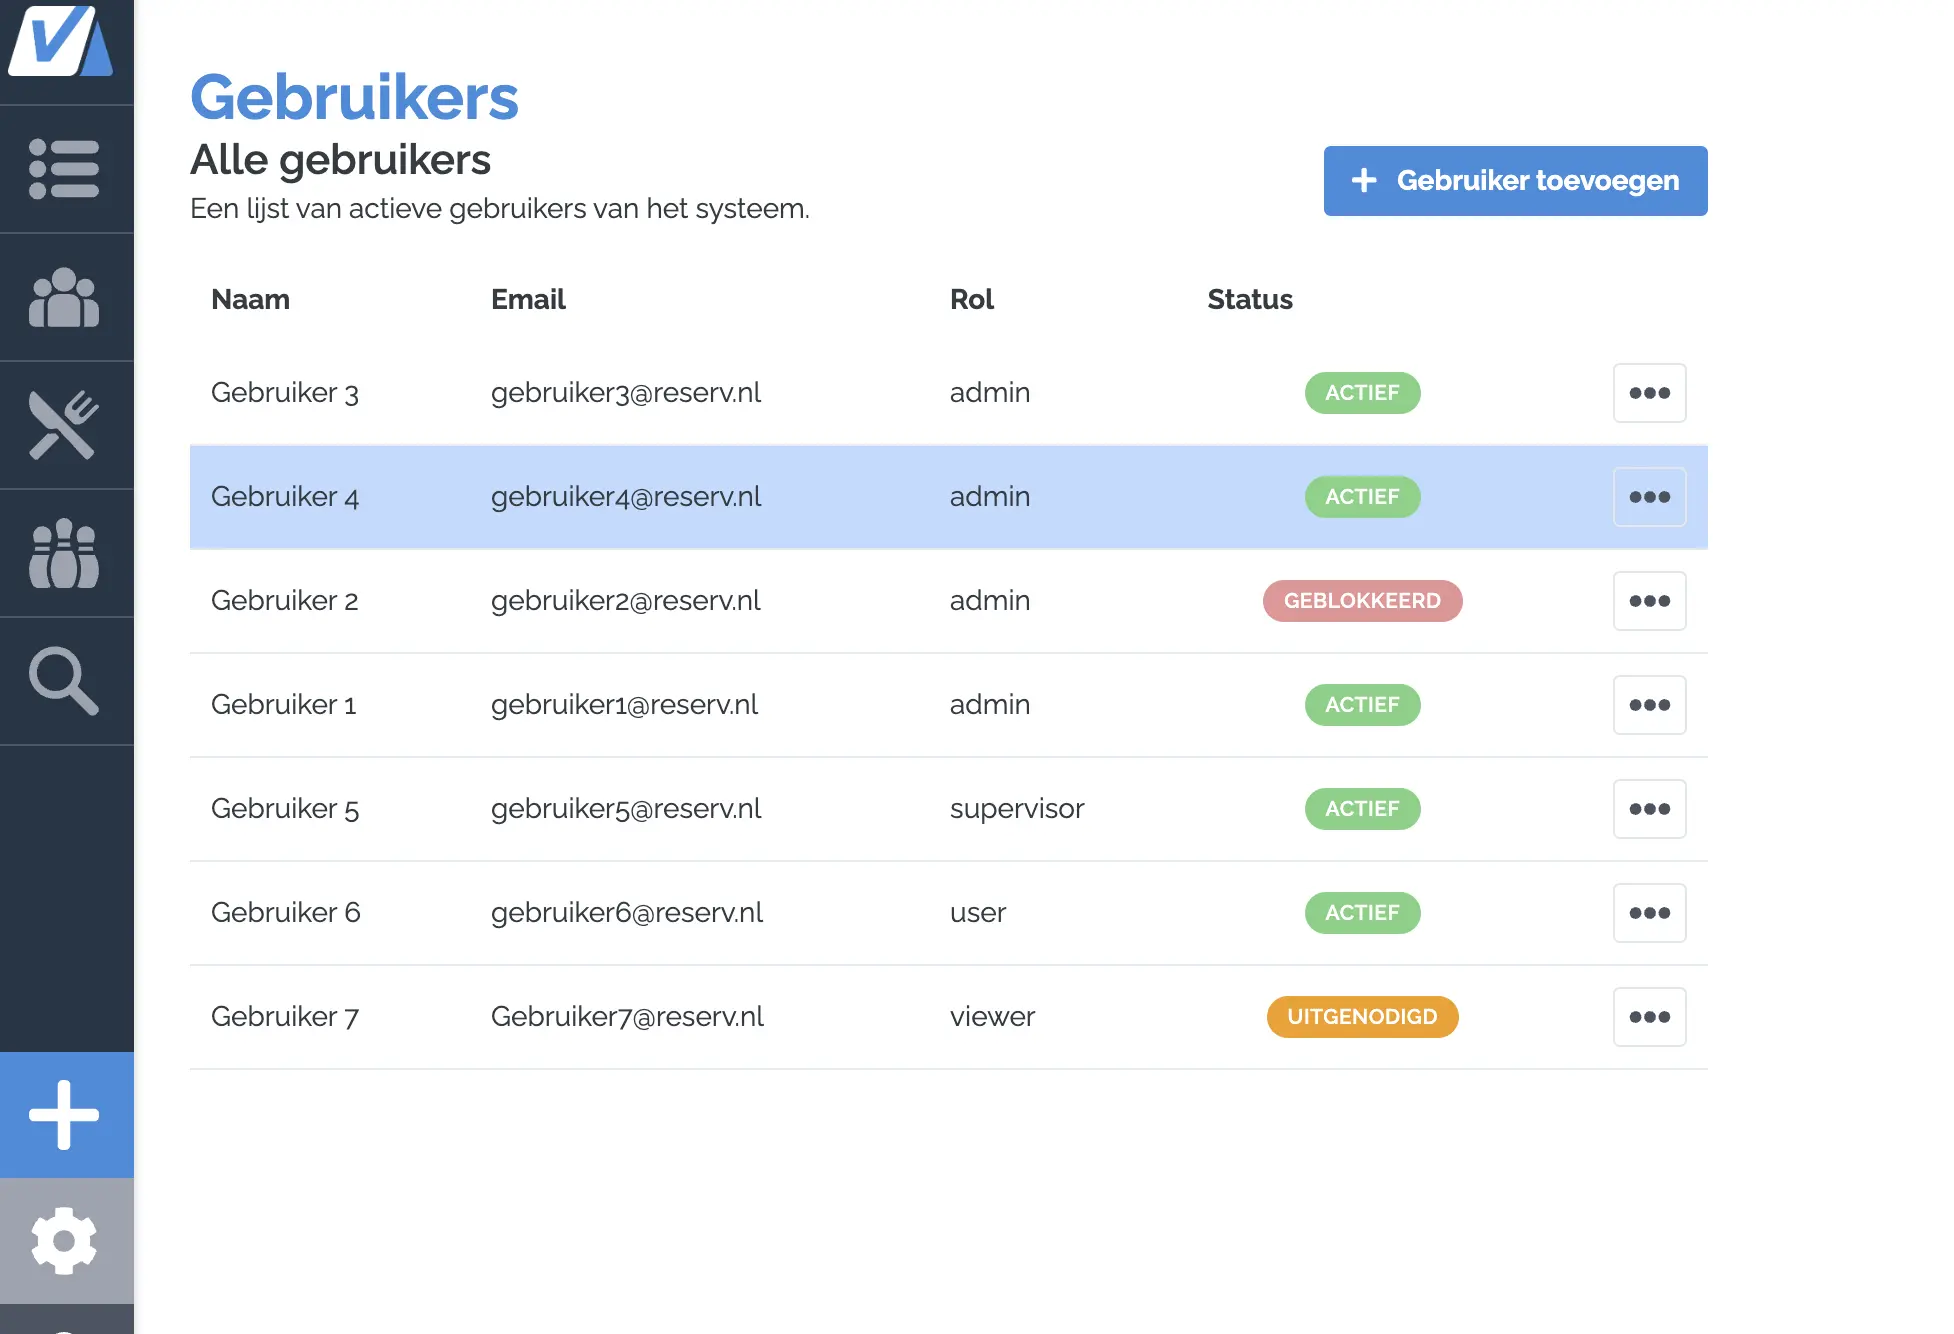Click the Email column header
This screenshot has height=1334, width=1954.
[x=528, y=299]
